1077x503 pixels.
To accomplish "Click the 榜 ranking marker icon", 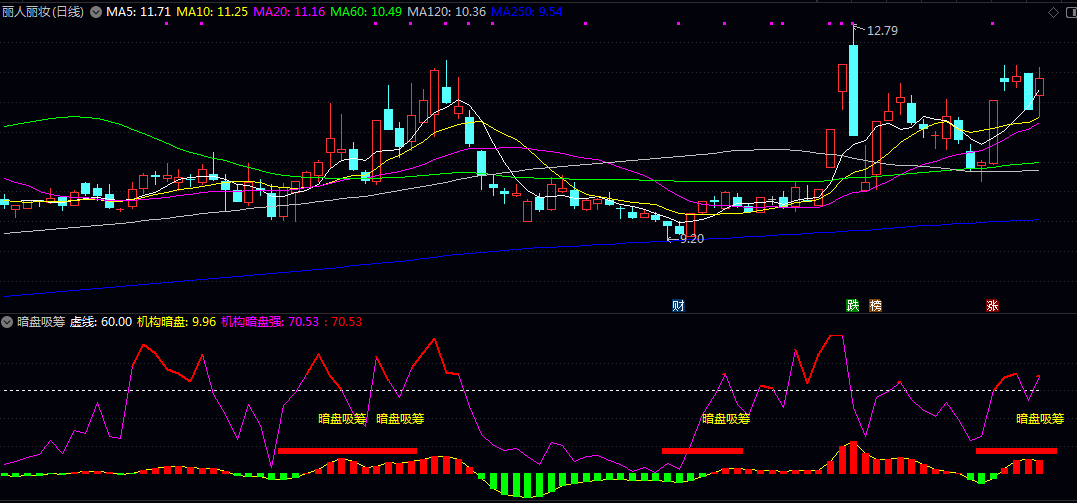I will [876, 305].
